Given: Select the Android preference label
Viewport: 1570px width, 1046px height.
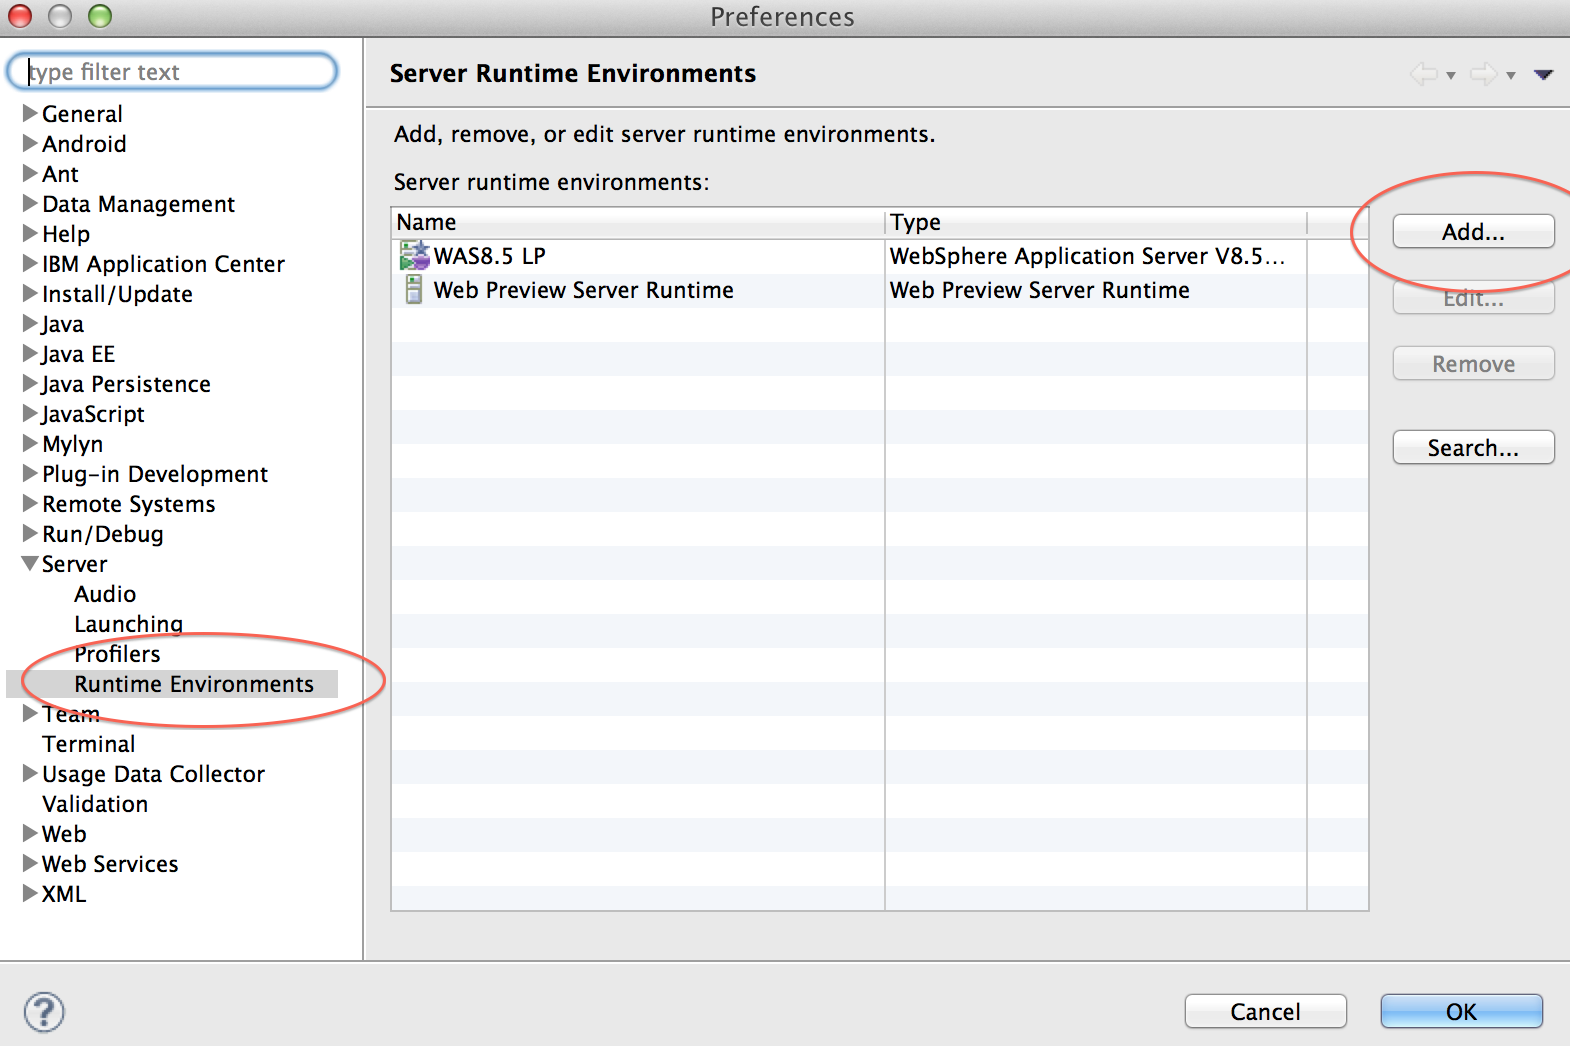Looking at the screenshot, I should point(84,144).
